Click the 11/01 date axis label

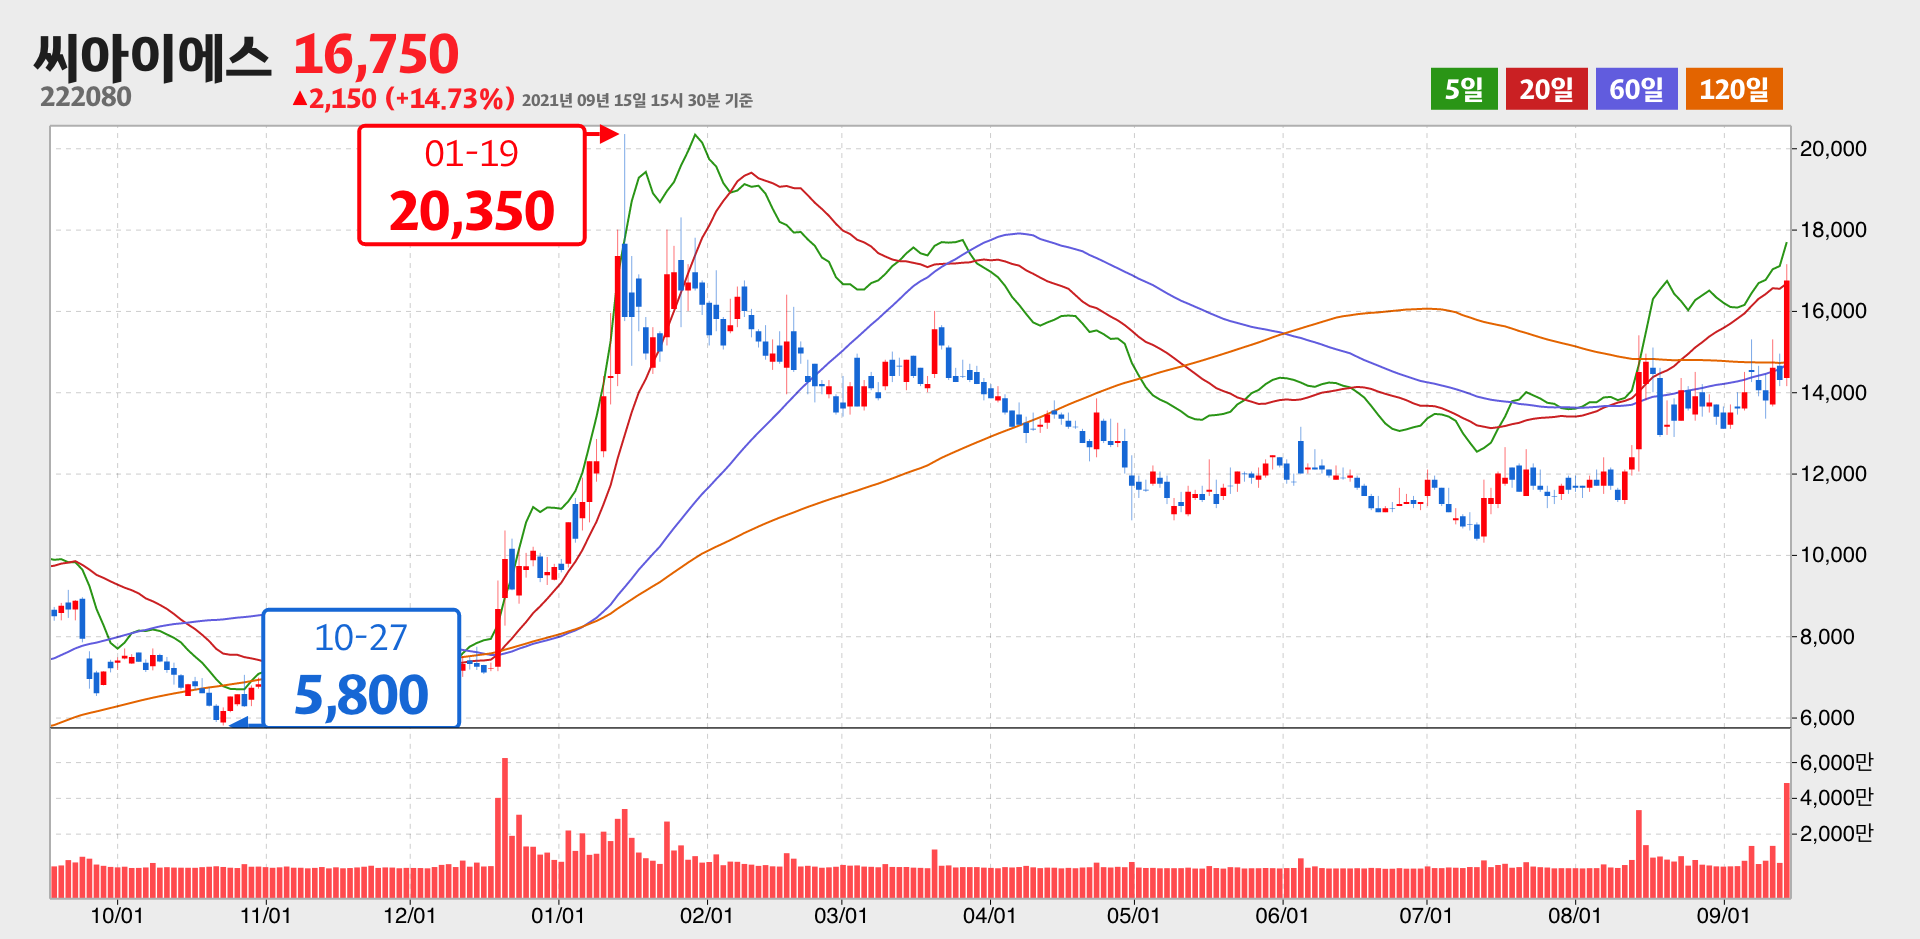tap(265, 916)
